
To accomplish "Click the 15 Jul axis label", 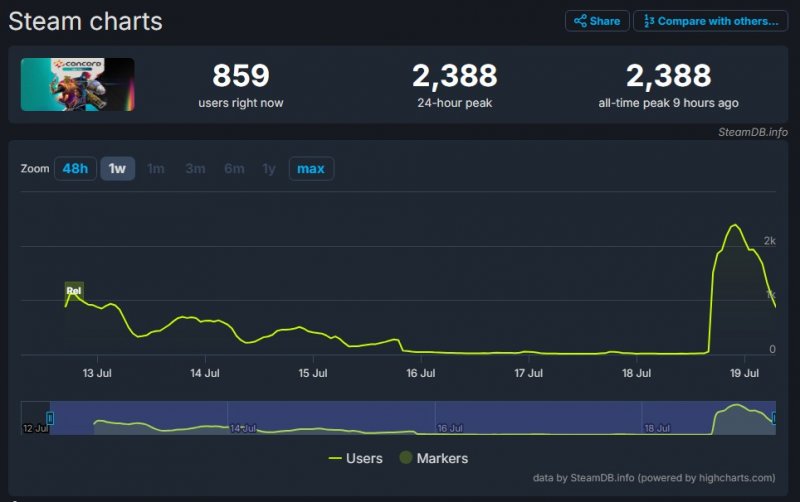I will pyautogui.click(x=313, y=373).
